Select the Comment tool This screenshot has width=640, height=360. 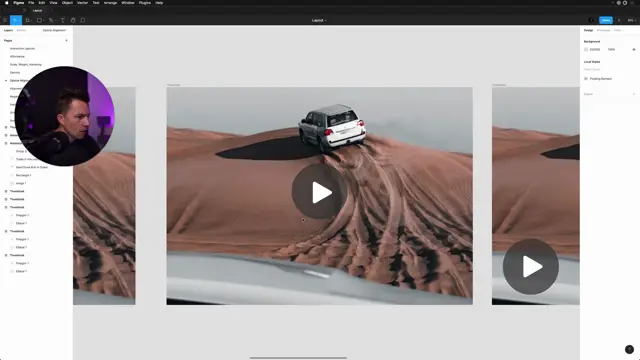83,20
